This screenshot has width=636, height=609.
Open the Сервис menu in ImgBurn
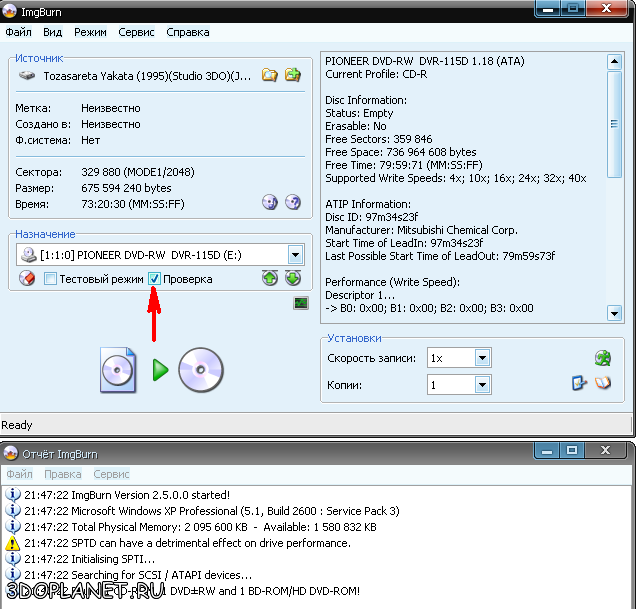pos(136,32)
